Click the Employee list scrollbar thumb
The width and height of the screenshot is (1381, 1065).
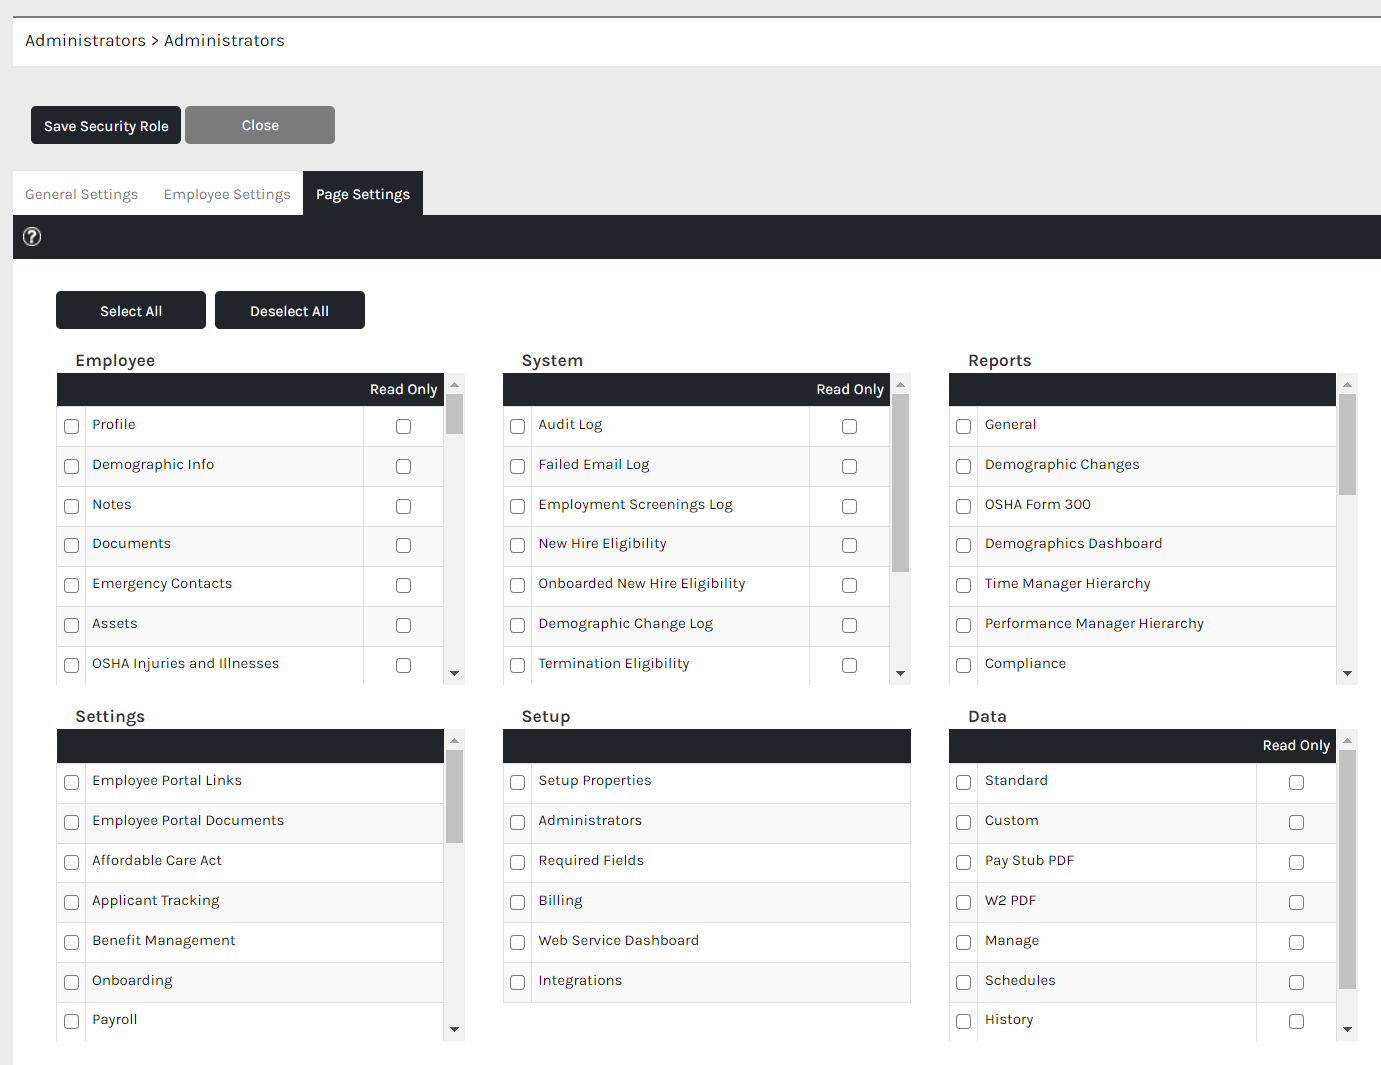click(x=455, y=414)
